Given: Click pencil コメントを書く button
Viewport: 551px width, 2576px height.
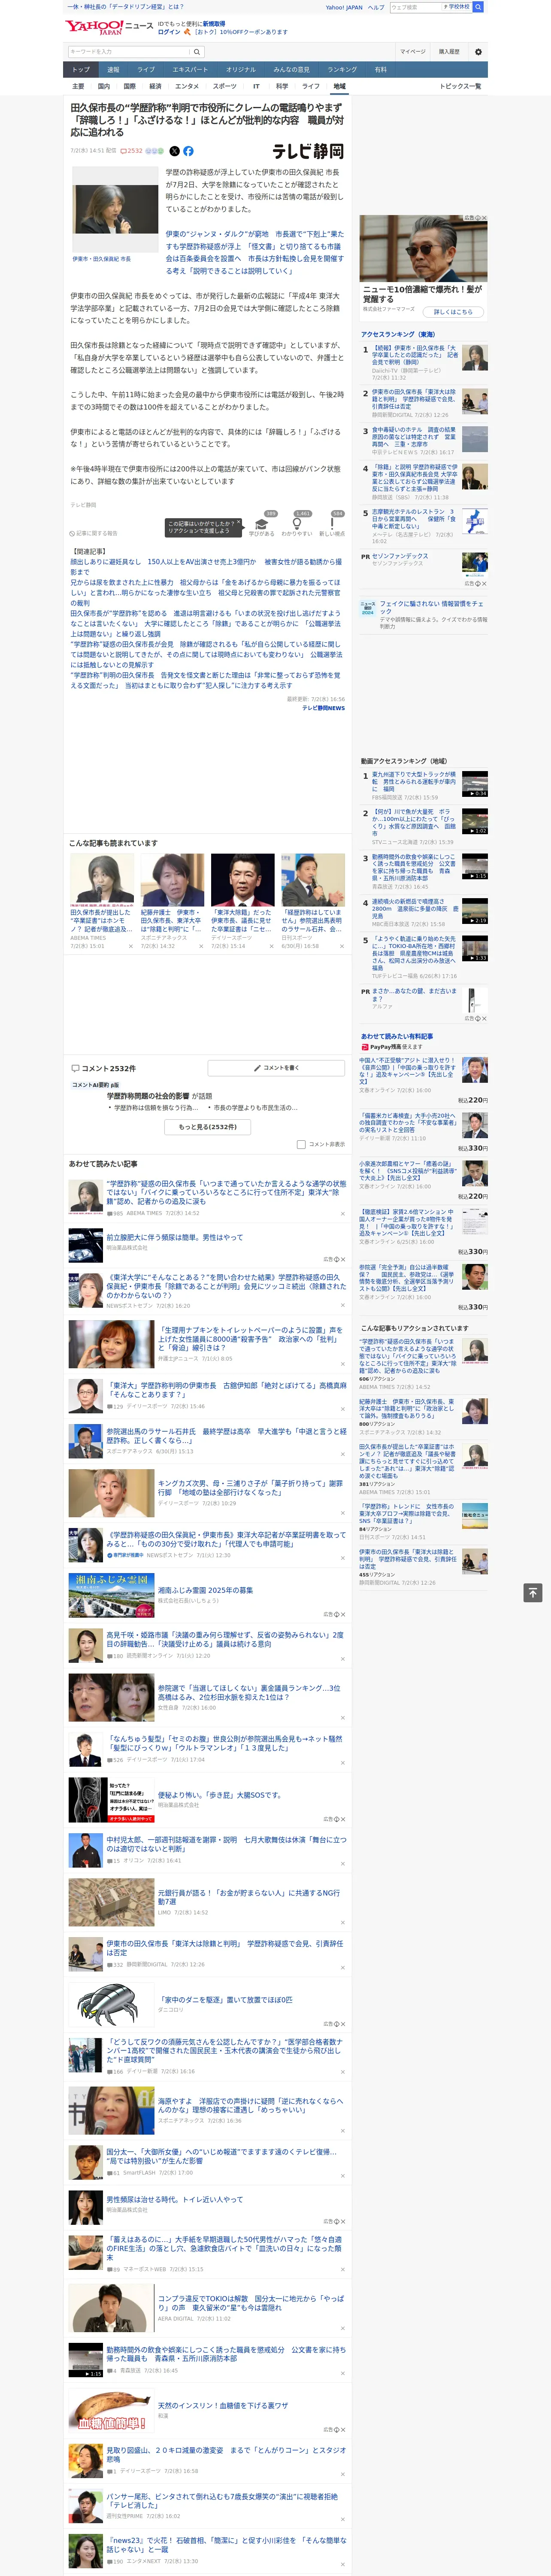Looking at the screenshot, I should (x=277, y=1068).
